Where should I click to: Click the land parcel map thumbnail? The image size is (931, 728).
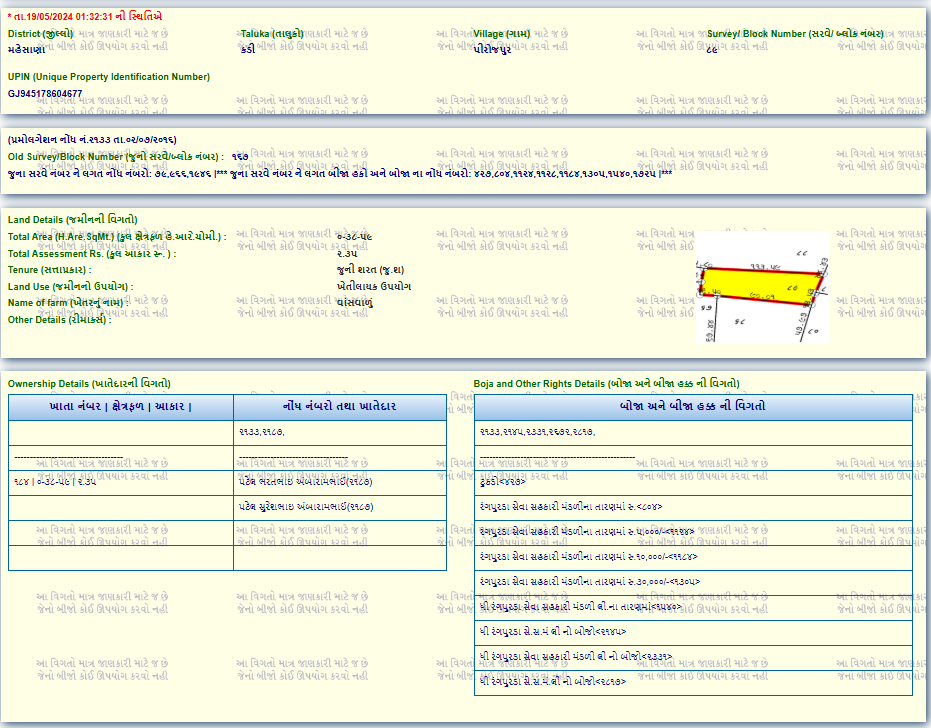click(762, 287)
